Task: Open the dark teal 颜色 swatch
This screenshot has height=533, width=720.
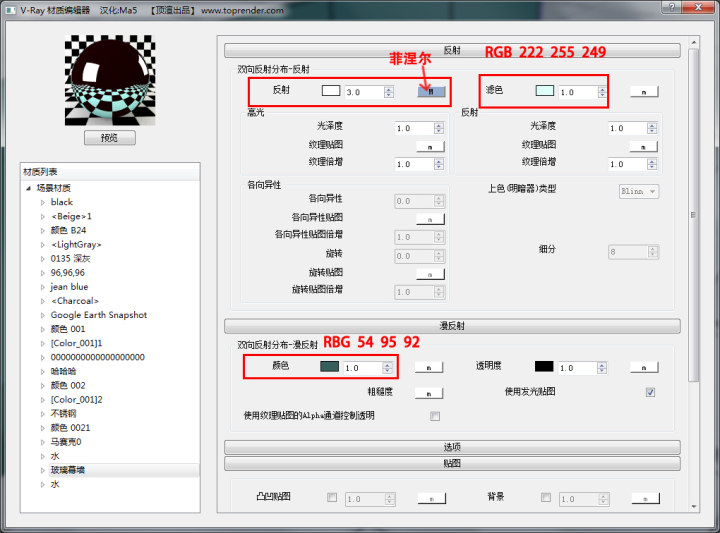Action: pyautogui.click(x=329, y=366)
